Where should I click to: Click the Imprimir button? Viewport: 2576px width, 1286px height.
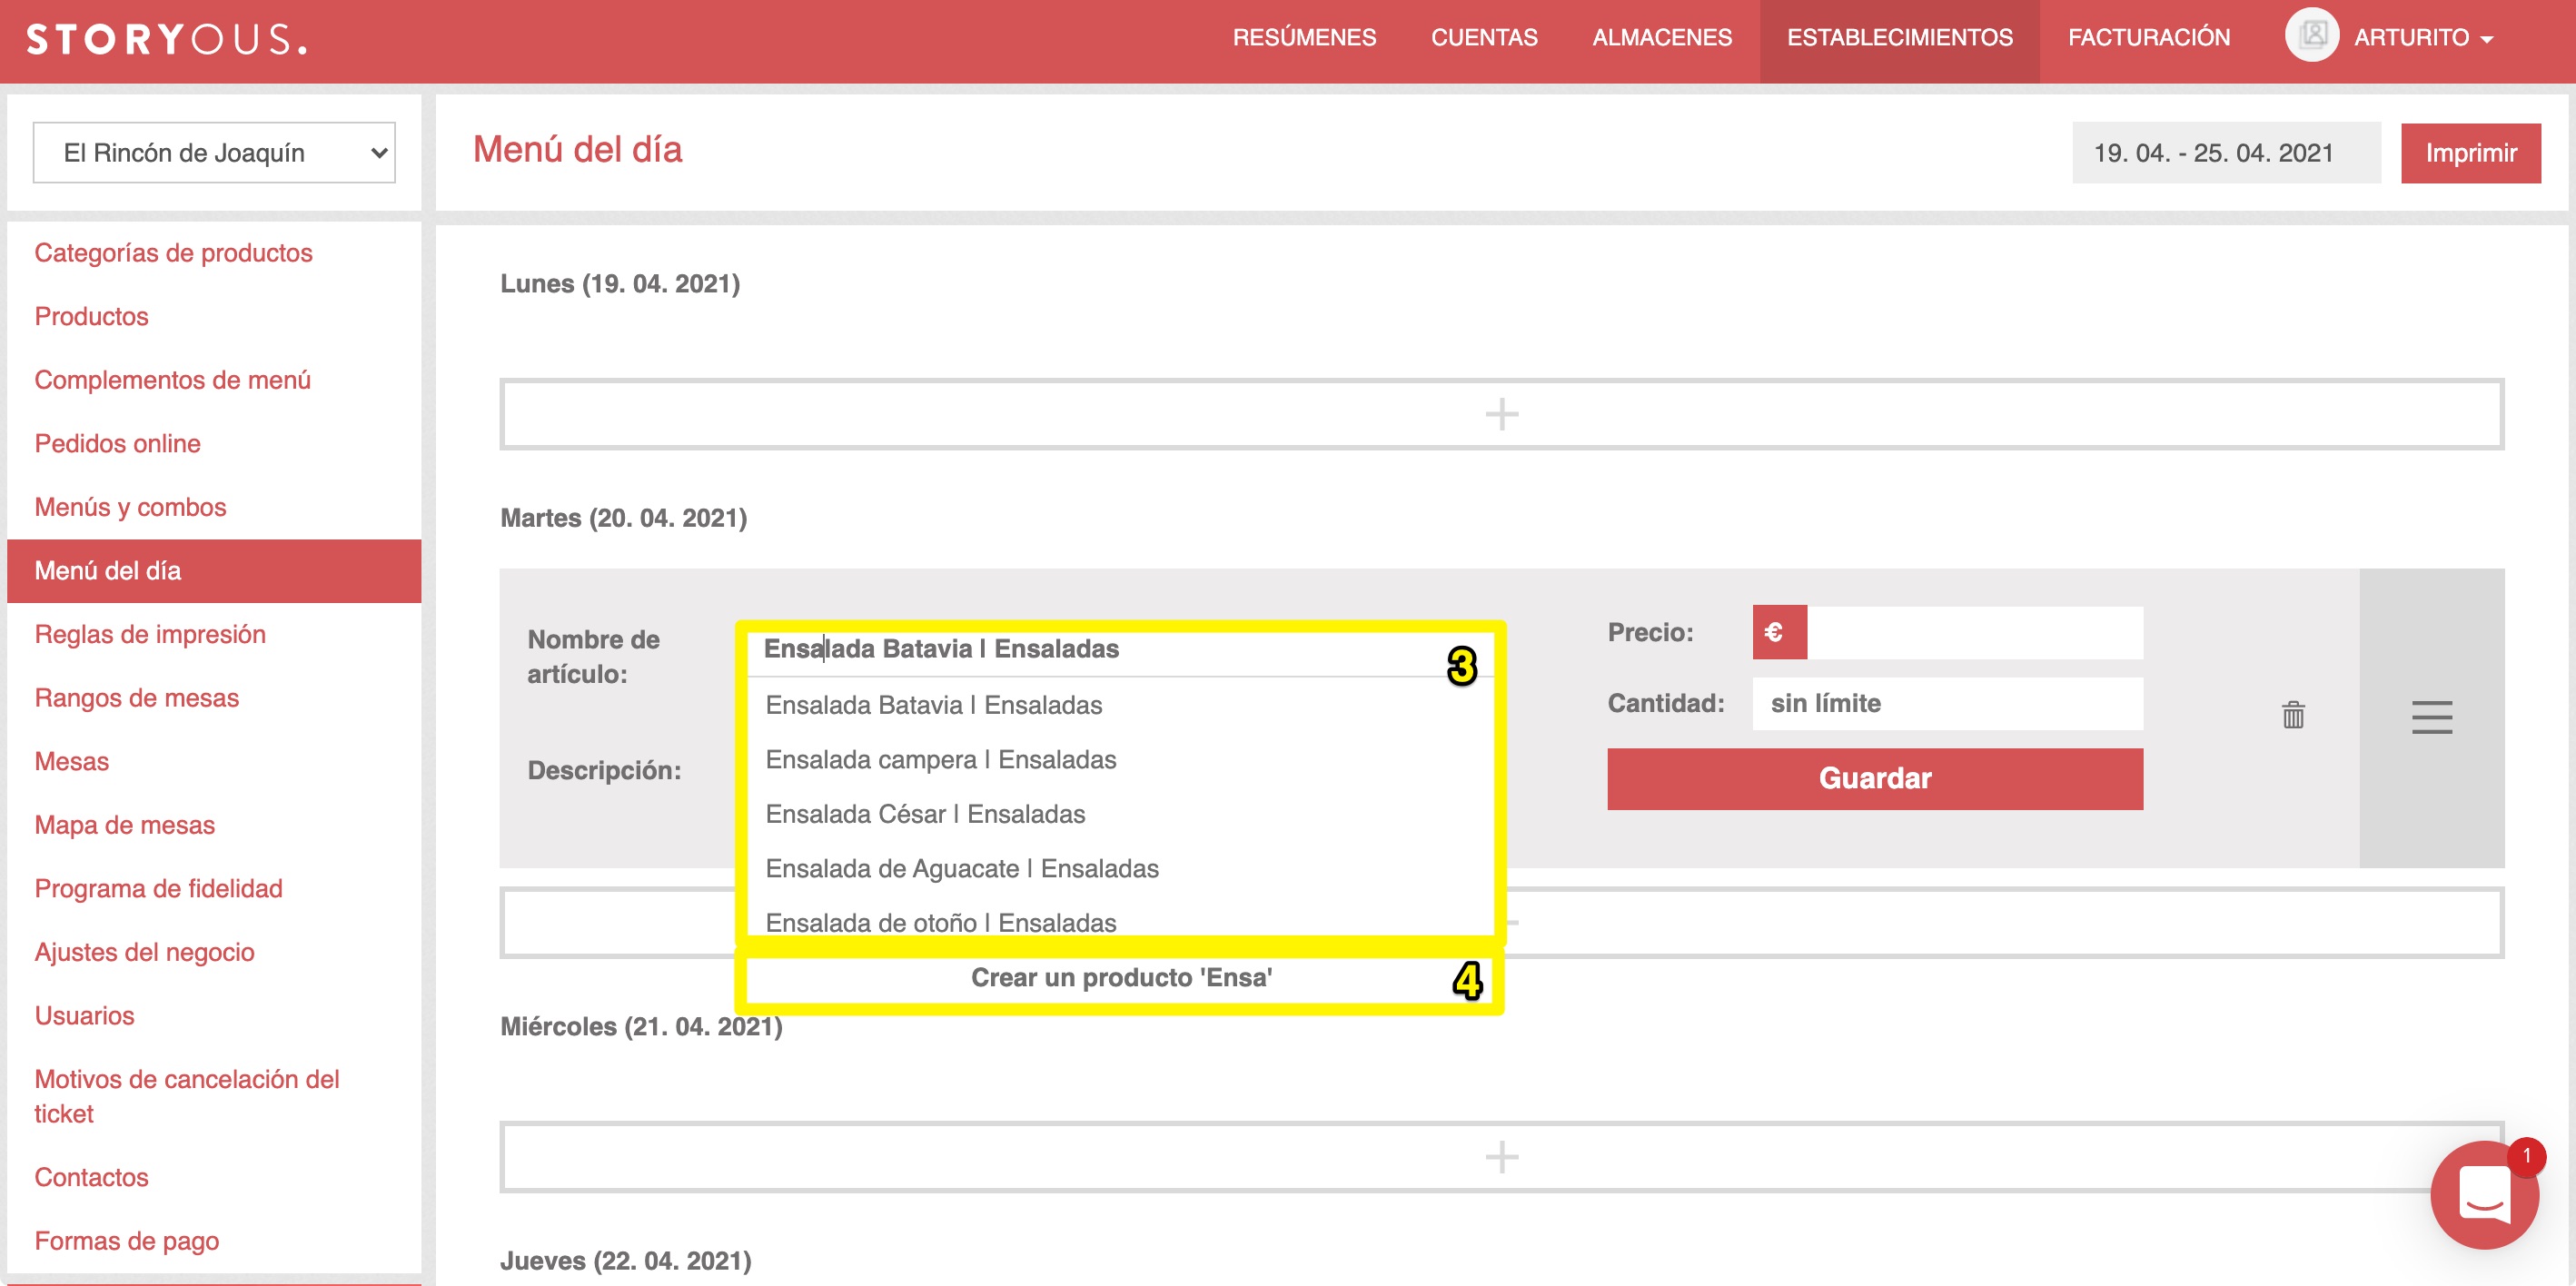pos(2470,153)
